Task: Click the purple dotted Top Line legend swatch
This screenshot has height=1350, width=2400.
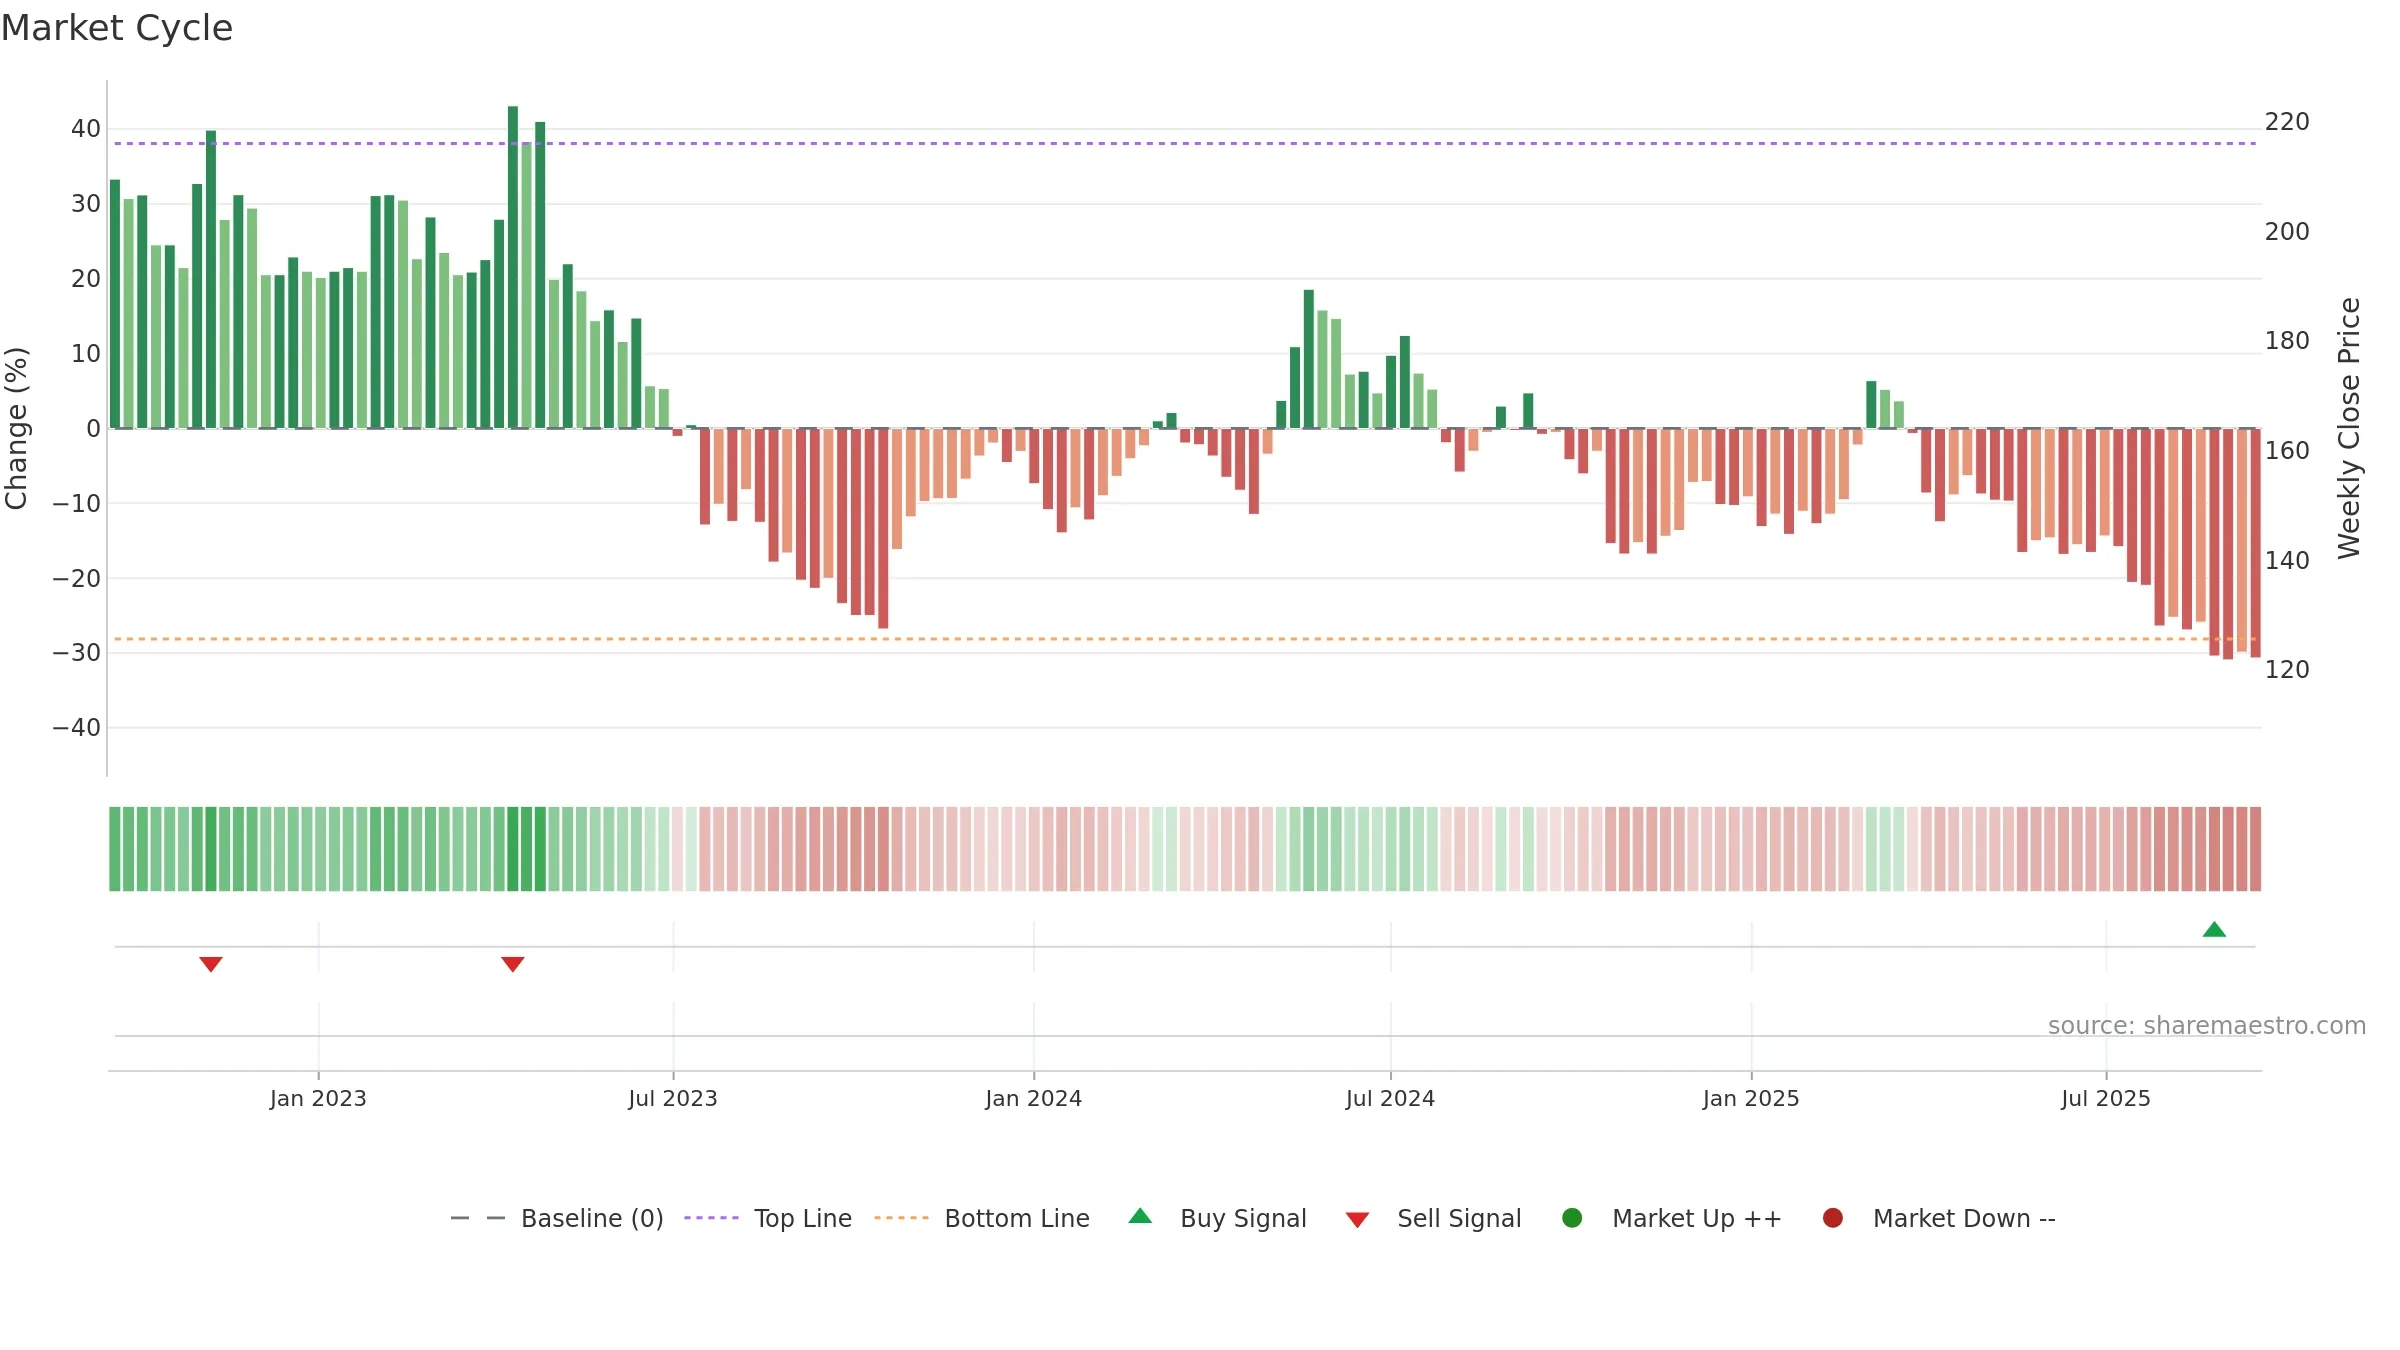Action: pos(711,1218)
